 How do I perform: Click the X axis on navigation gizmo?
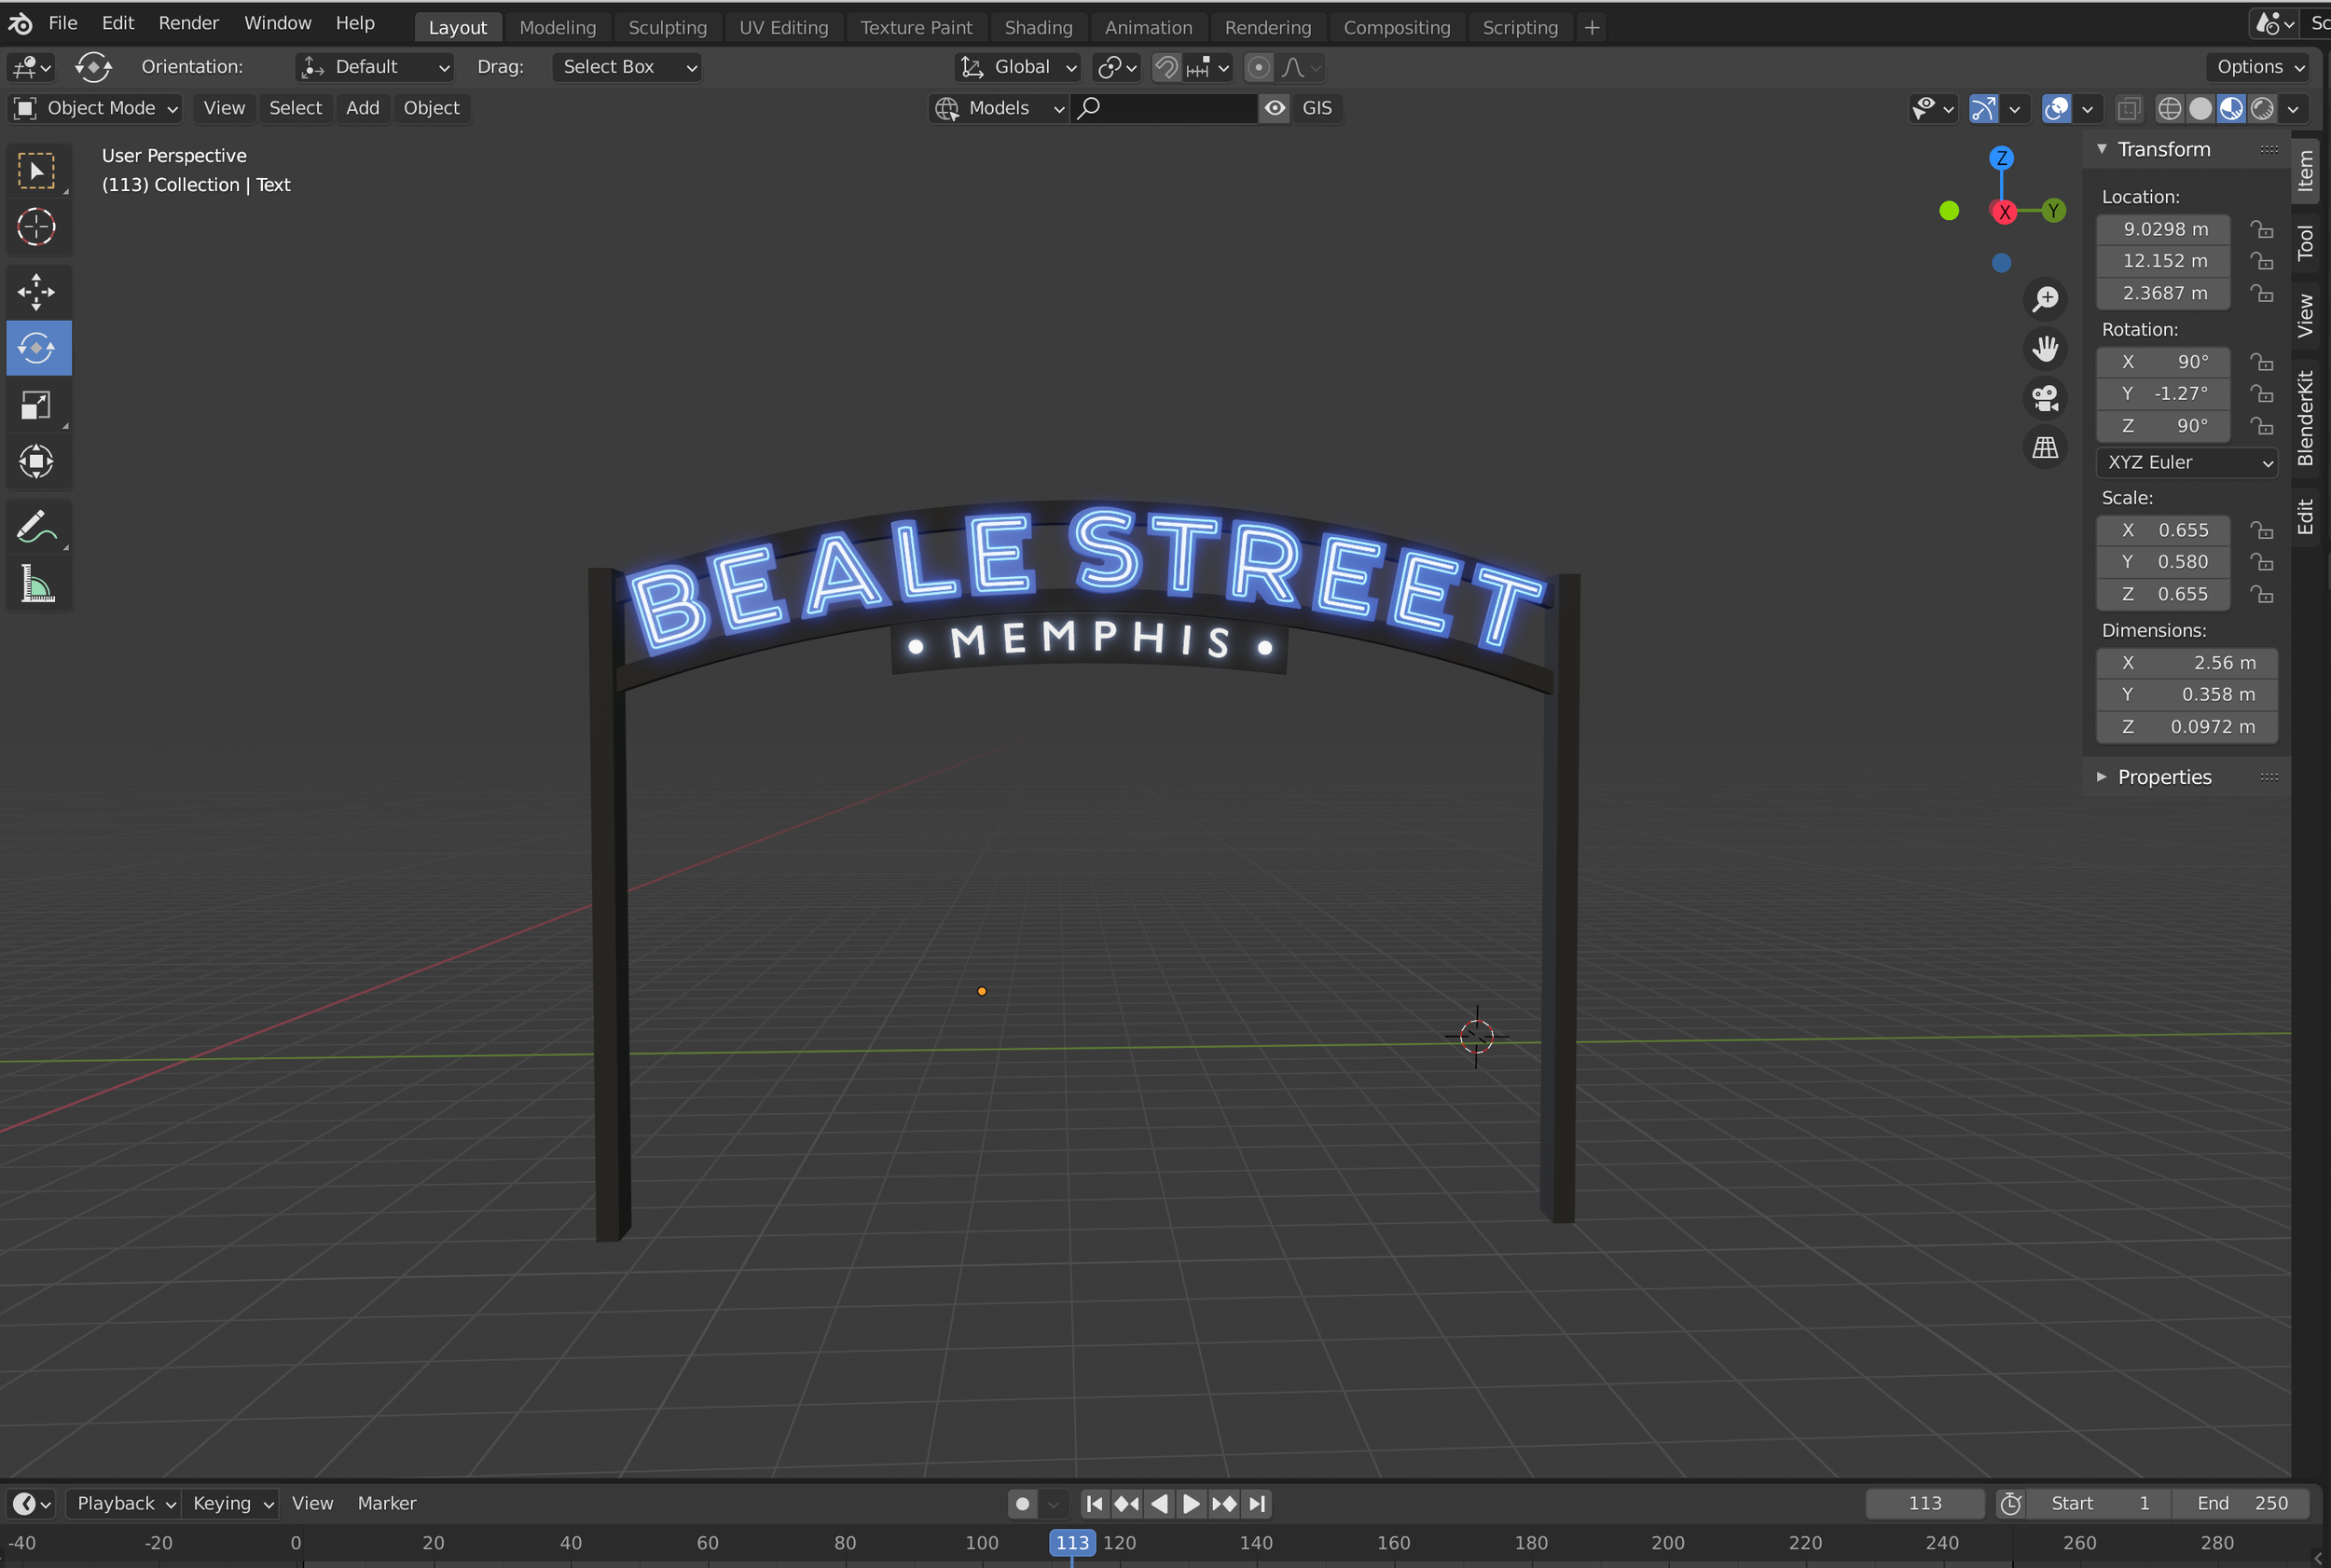[x=2004, y=212]
